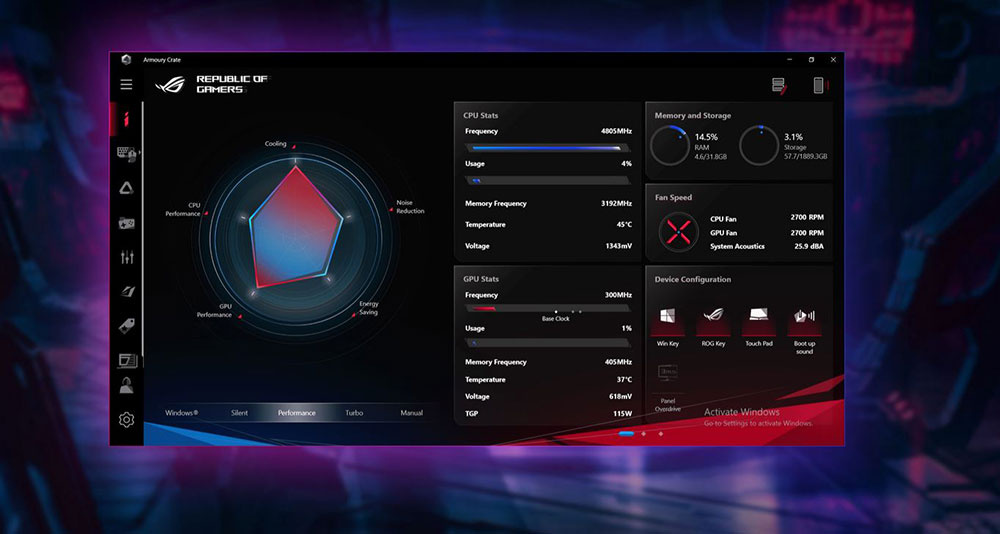Click the CPU Fan 2700 RPM row
1000x534 pixels.
[x=767, y=218]
